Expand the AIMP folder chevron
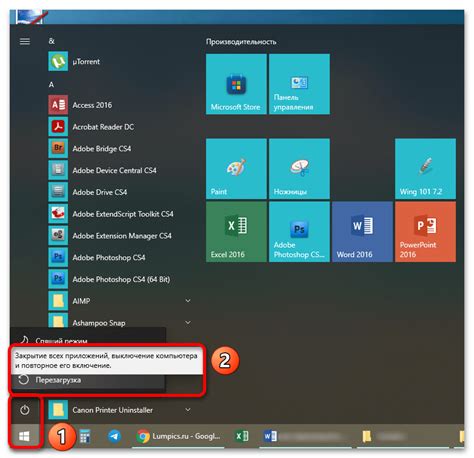The height and width of the screenshot is (458, 474). tap(188, 301)
